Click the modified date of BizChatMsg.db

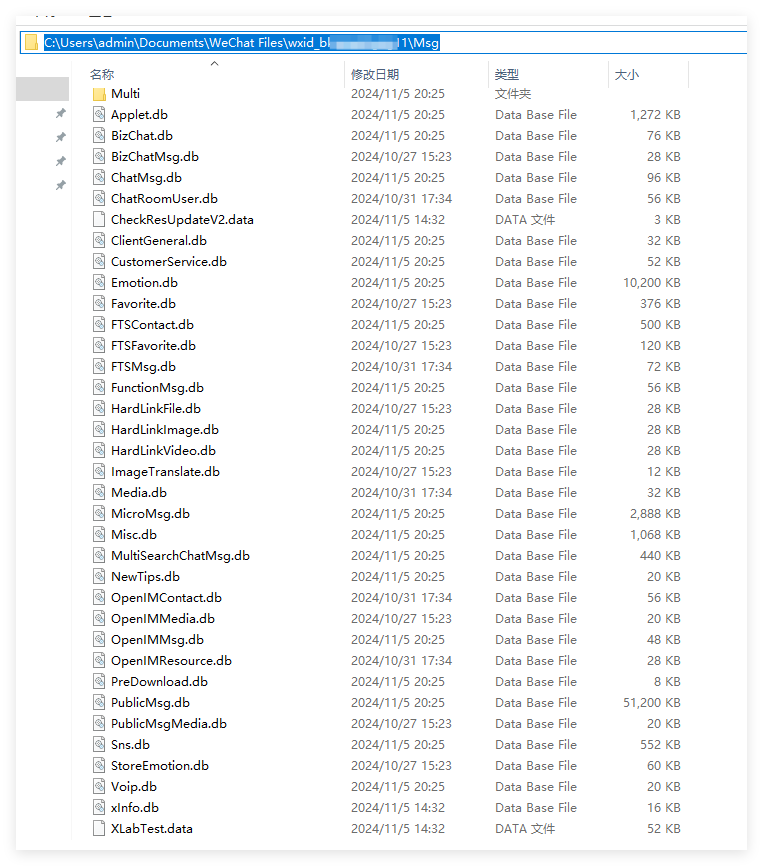[x=401, y=157]
